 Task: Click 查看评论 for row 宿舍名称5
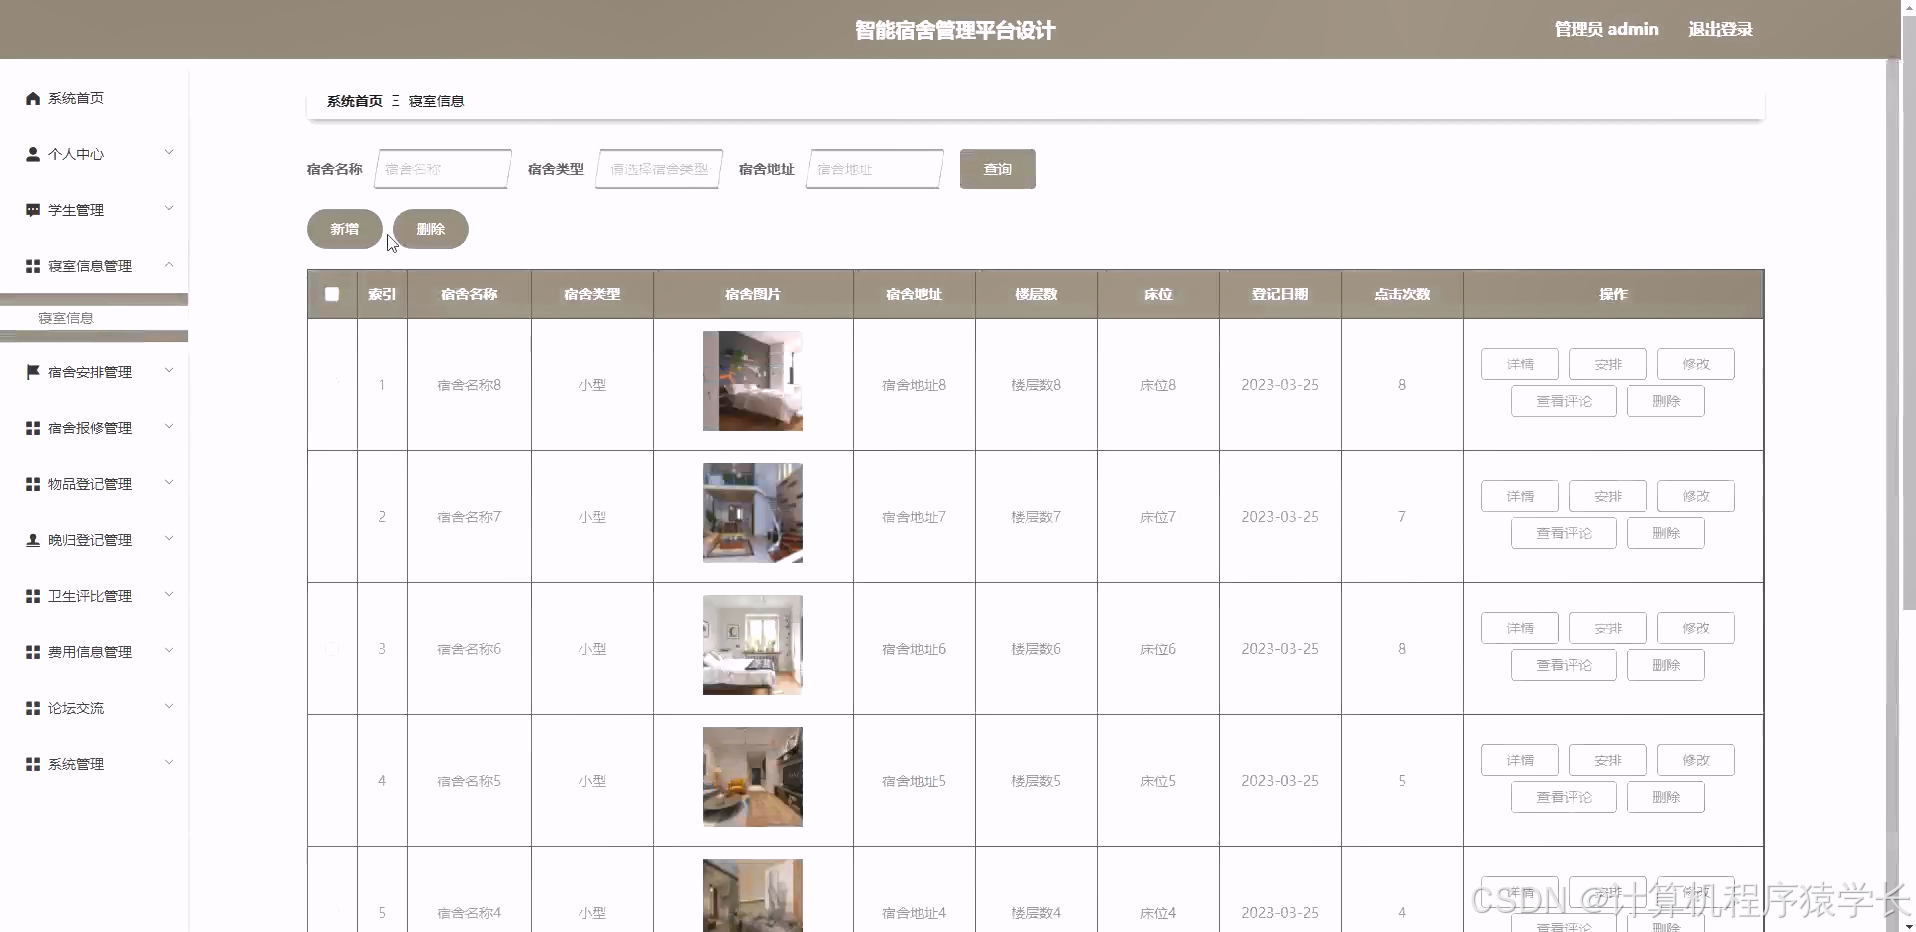[x=1564, y=797]
